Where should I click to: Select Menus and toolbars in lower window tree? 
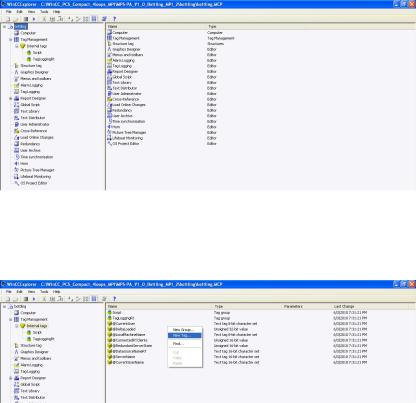coord(36,358)
